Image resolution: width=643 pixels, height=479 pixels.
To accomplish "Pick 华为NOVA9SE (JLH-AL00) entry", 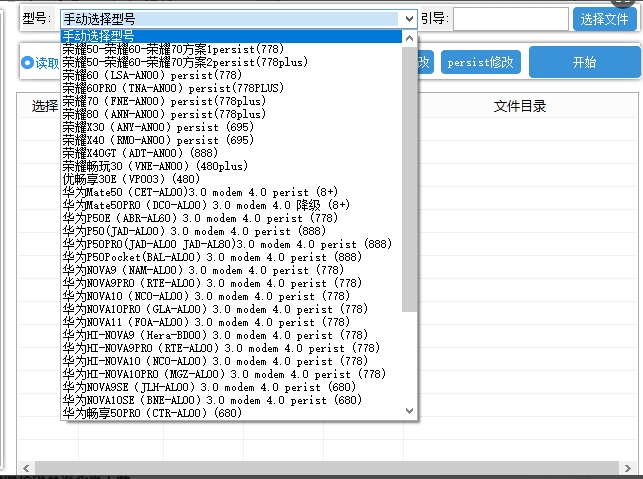I will 231,387.
